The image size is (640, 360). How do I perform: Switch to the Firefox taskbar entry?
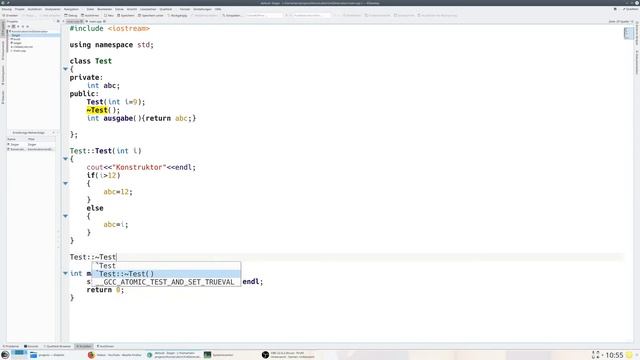[x=115, y=355]
